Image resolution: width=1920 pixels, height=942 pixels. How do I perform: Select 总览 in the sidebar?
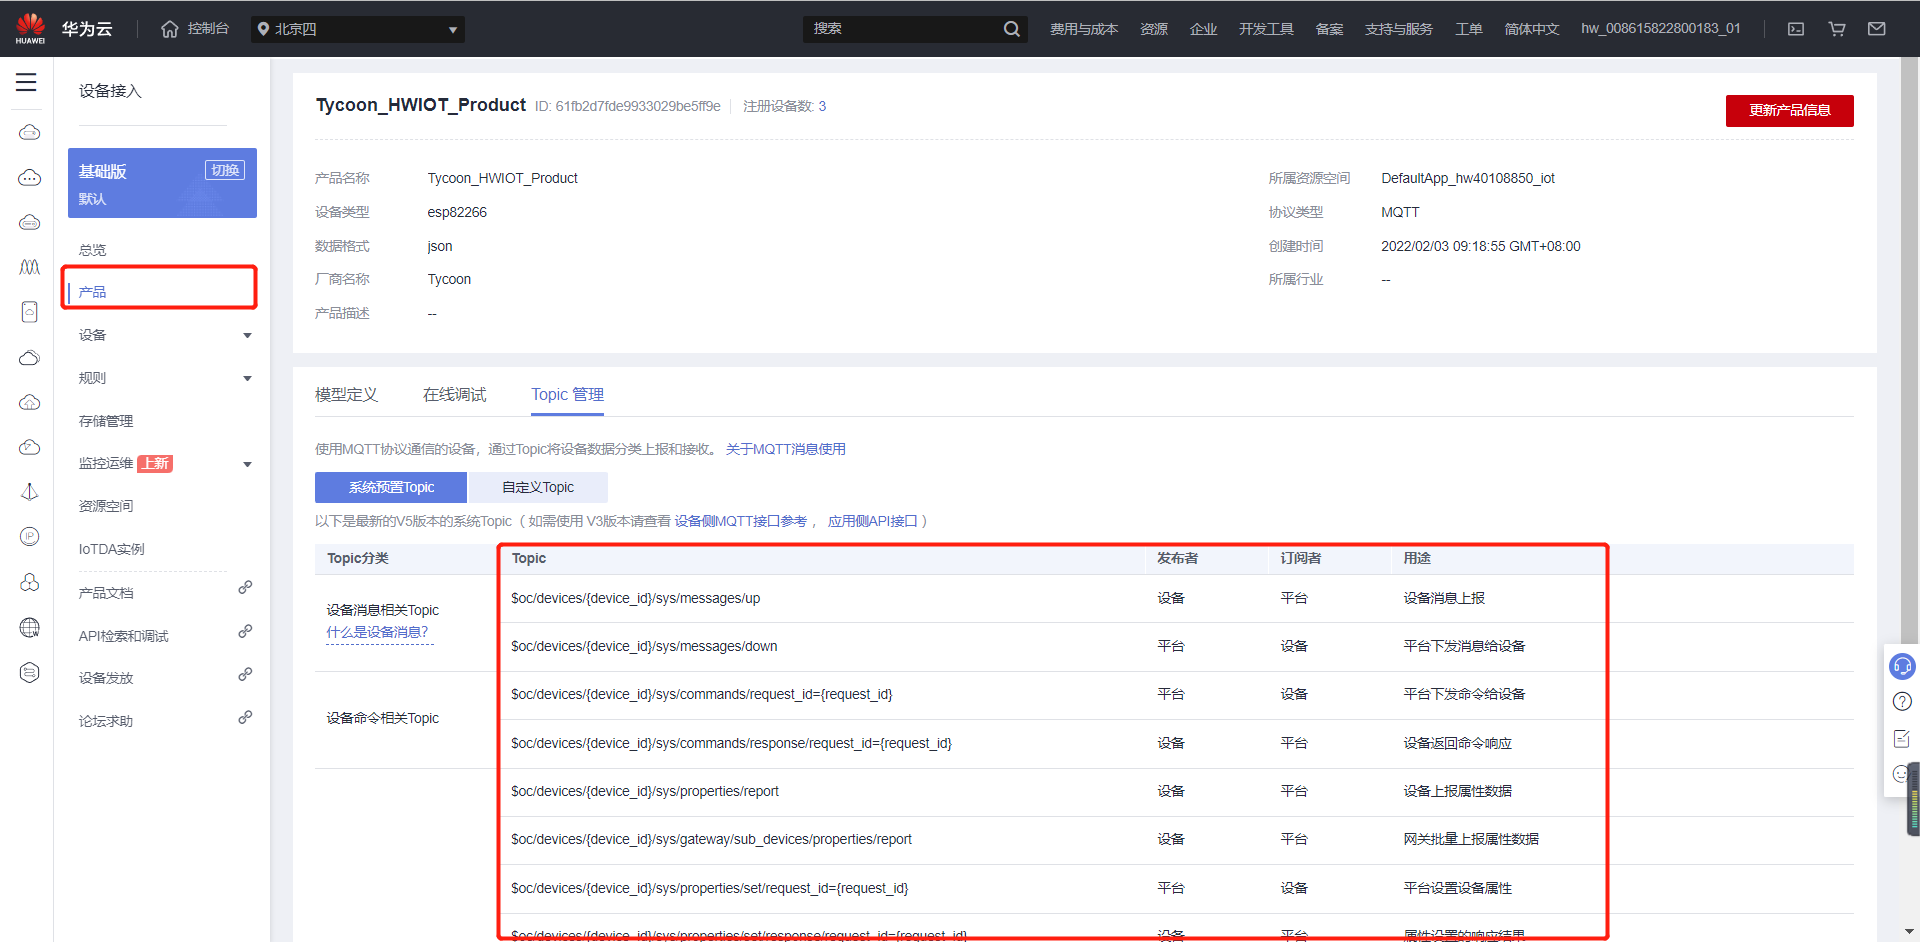point(93,250)
